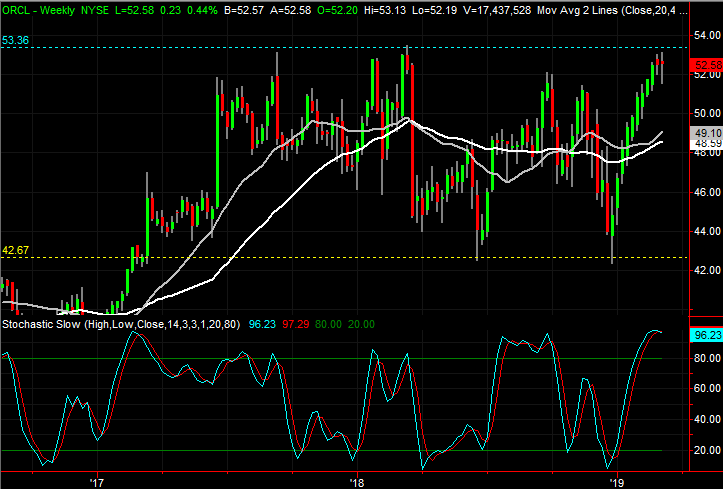Click the 42.67 support level label
The height and width of the screenshot is (489, 723).
pyautogui.click(x=15, y=249)
